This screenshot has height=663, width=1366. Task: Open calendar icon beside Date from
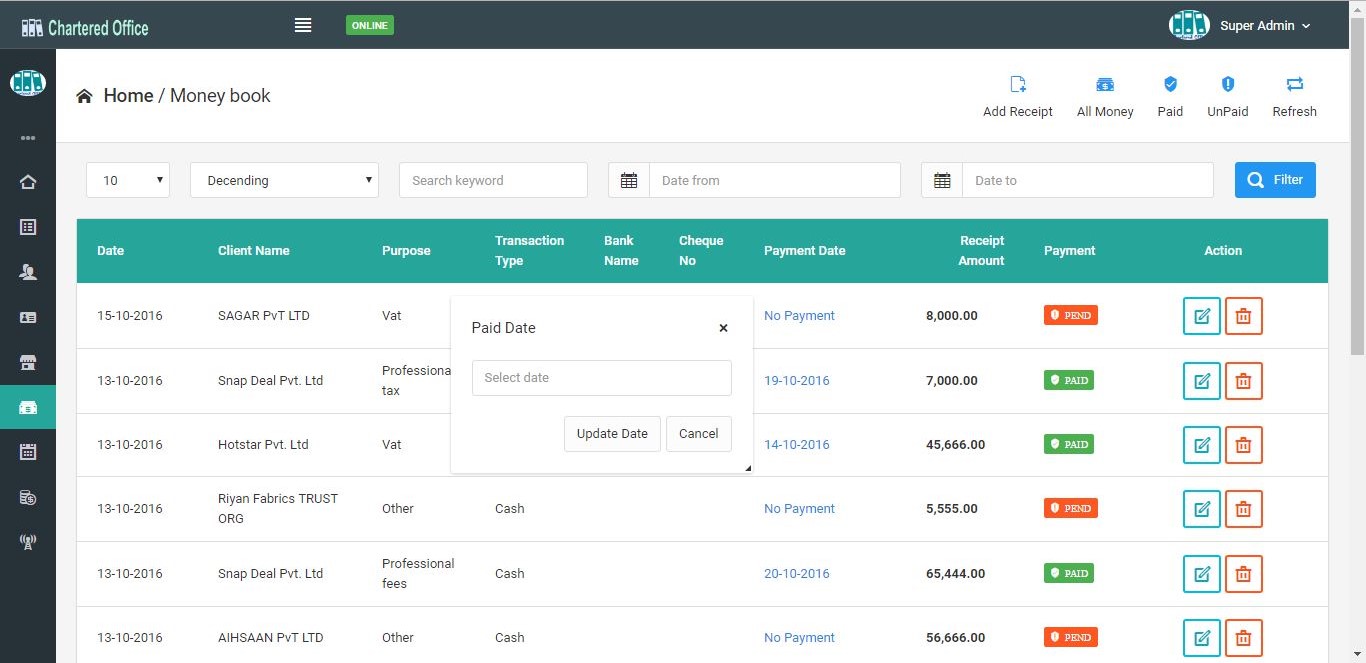(629, 180)
